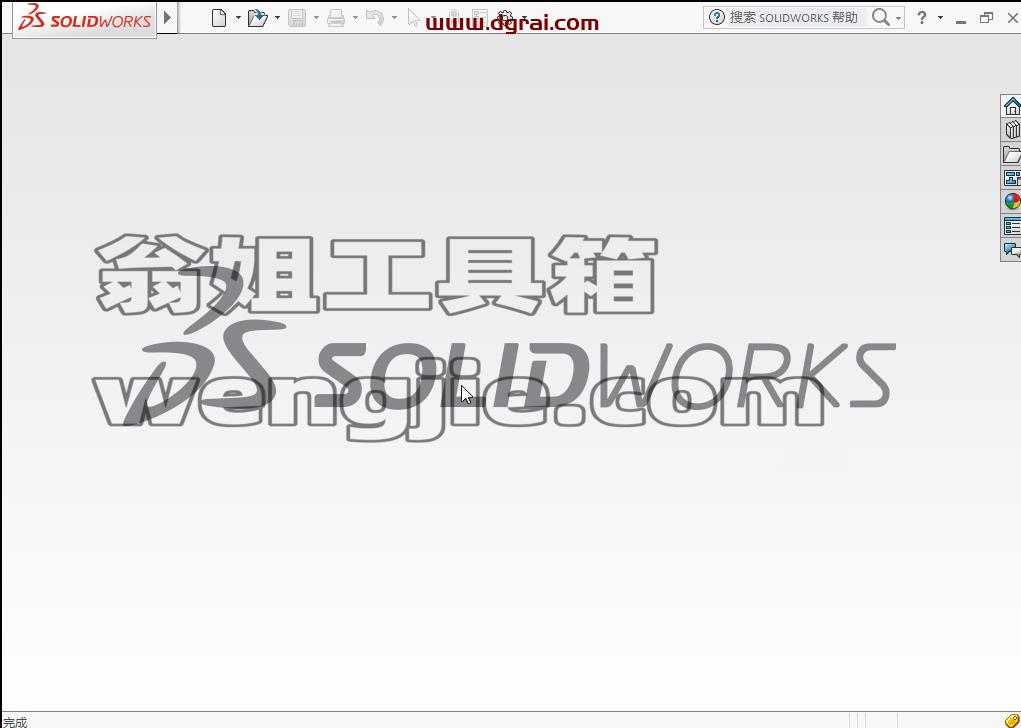The width and height of the screenshot is (1021, 728).
Task: Expand the New document dropdown arrow
Action: click(238, 18)
